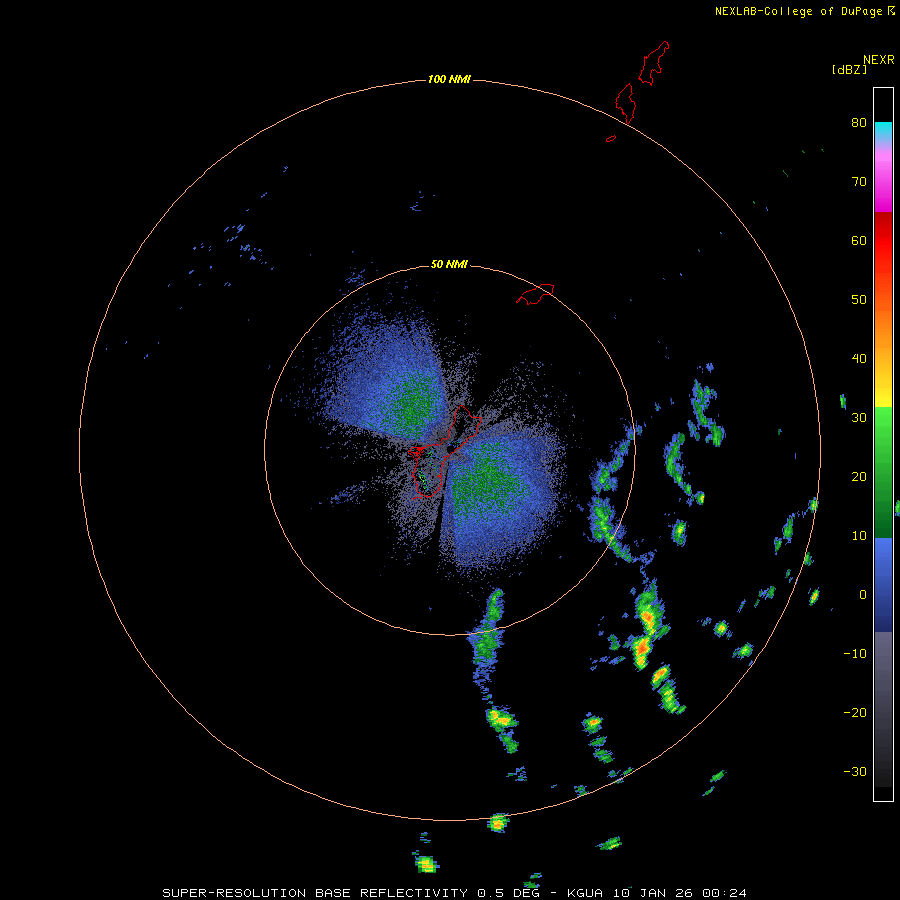The image size is (900, 900).
Task: Click the "-30" value on the dBZ scale
Action: coord(855,771)
